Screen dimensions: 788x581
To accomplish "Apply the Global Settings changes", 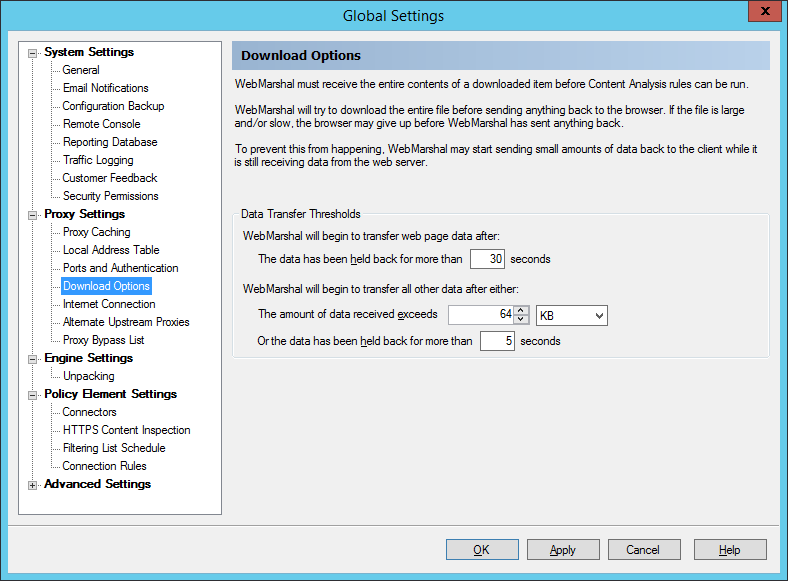I will (563, 550).
